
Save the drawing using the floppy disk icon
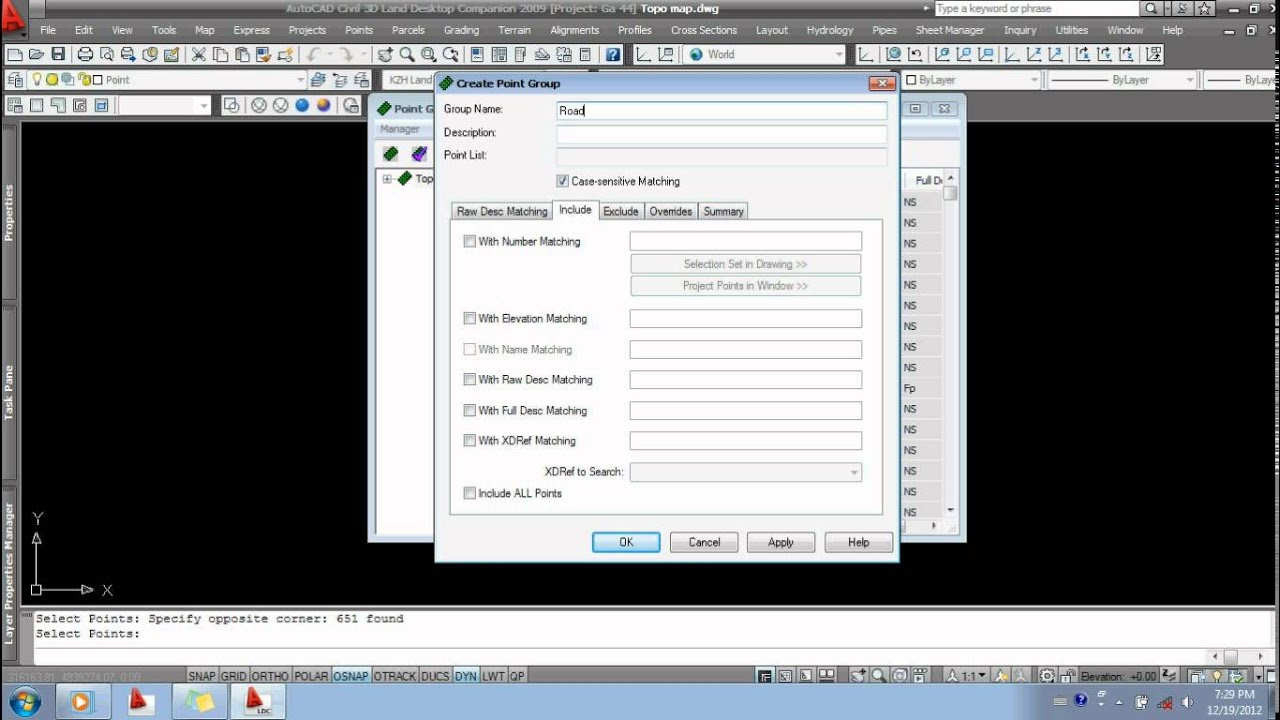tap(58, 54)
